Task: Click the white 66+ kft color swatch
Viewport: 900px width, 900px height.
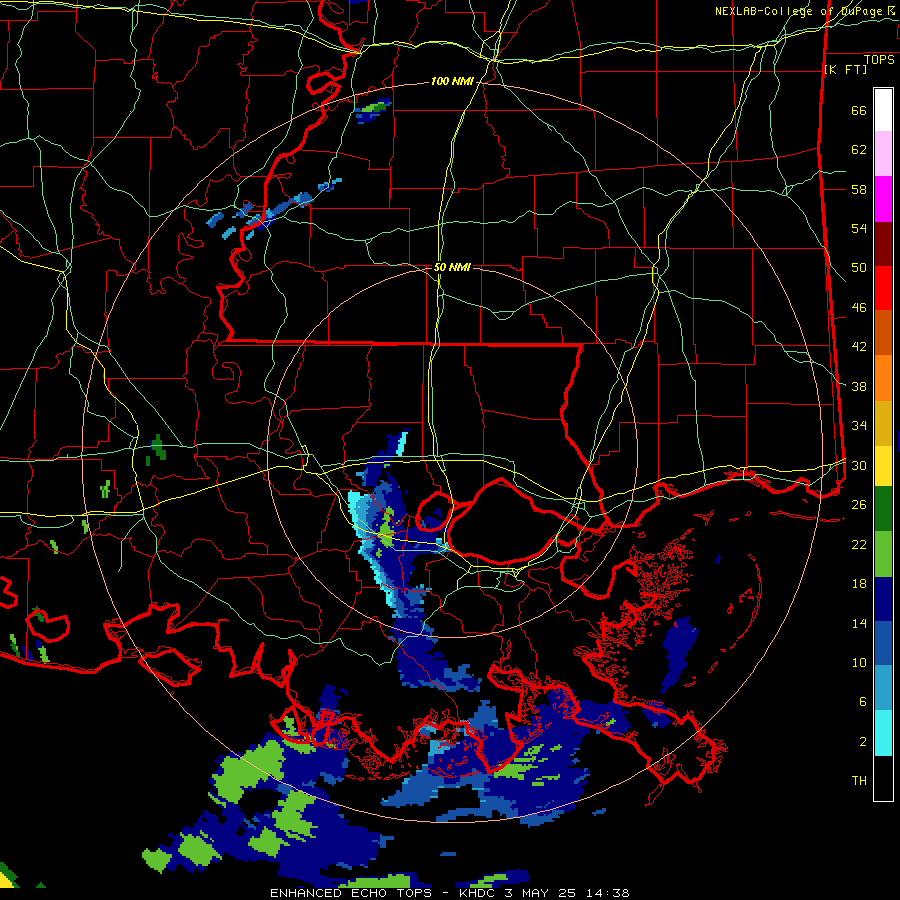Action: [x=883, y=110]
